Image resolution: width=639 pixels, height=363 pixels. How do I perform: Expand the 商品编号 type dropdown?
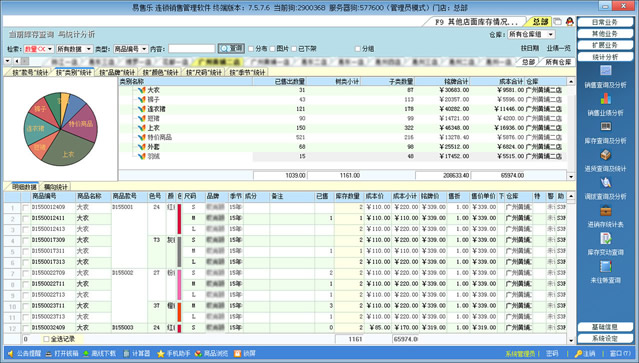click(130, 49)
